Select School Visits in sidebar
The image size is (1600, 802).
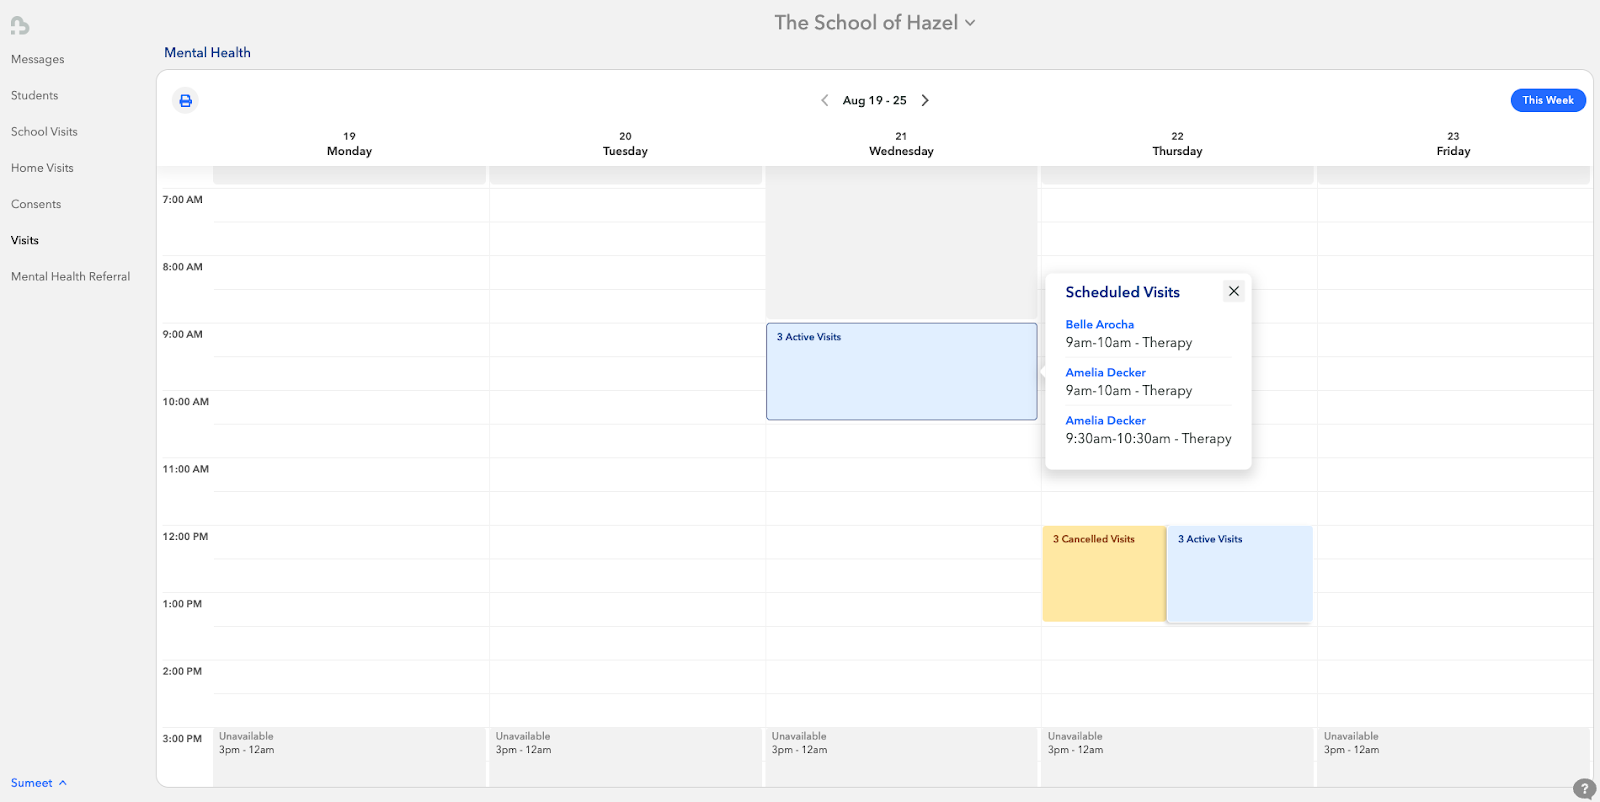pyautogui.click(x=44, y=132)
